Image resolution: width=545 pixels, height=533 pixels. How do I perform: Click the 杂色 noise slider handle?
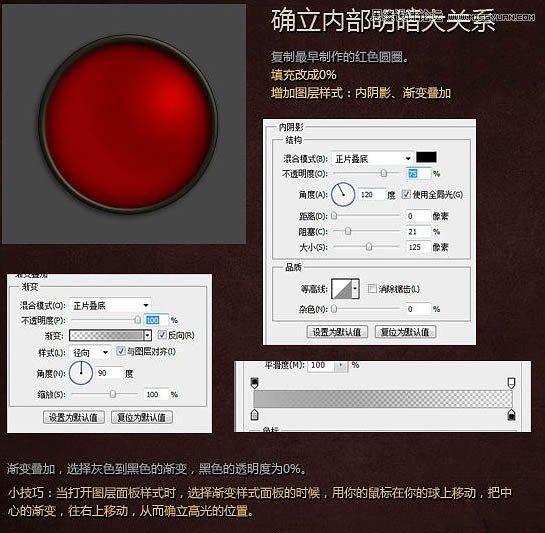click(334, 308)
